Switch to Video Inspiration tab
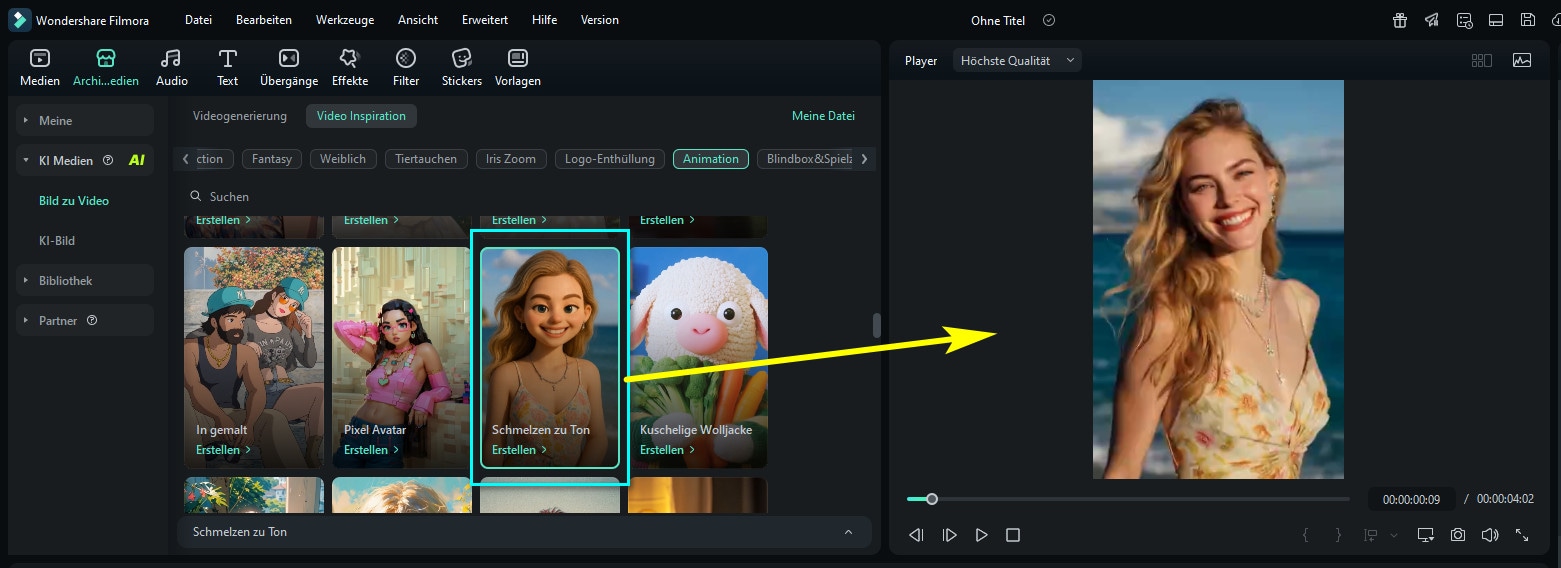The height and width of the screenshot is (568, 1561). pos(361,116)
